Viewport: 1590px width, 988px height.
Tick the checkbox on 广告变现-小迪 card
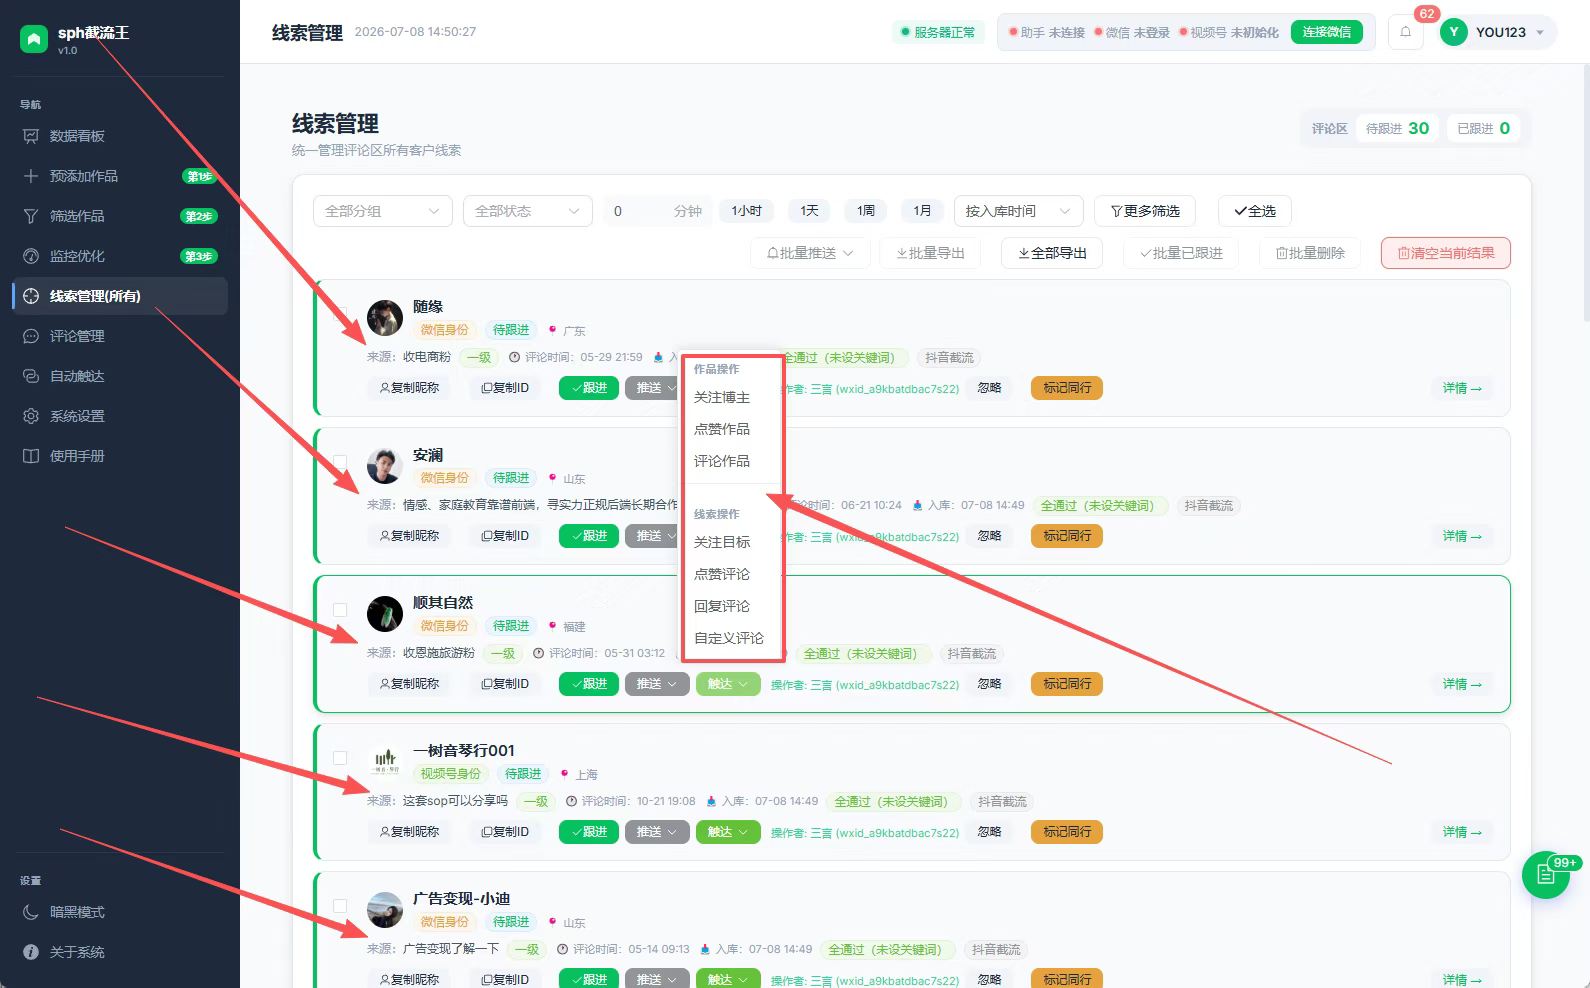[x=340, y=906]
